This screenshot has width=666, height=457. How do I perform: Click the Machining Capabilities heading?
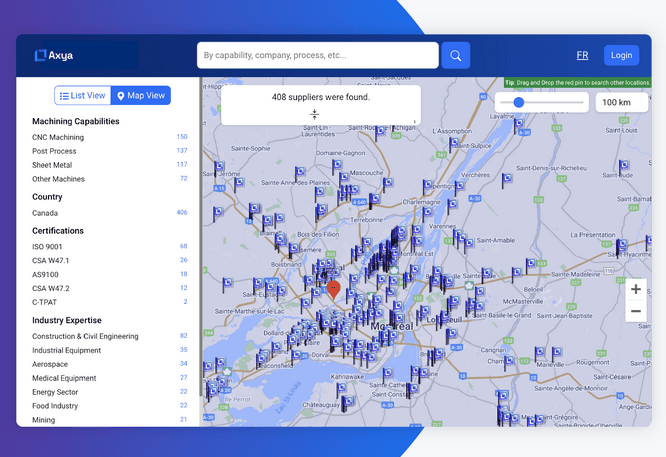(x=76, y=121)
